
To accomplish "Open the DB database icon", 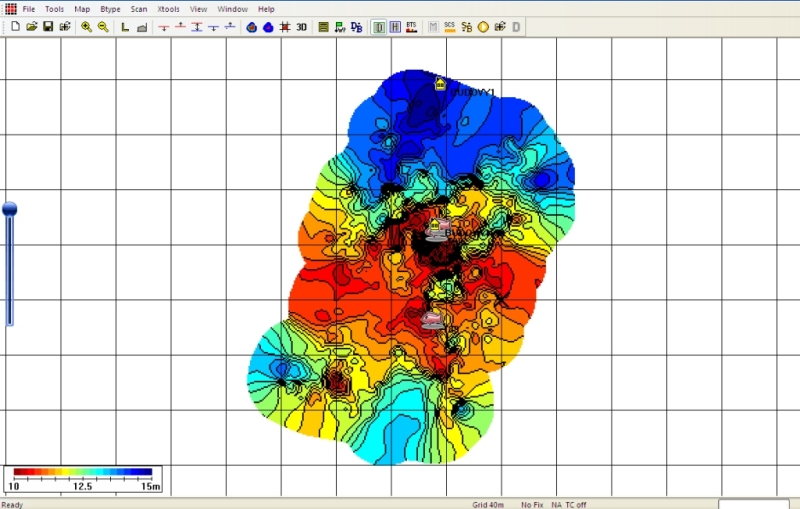I will tap(357, 27).
